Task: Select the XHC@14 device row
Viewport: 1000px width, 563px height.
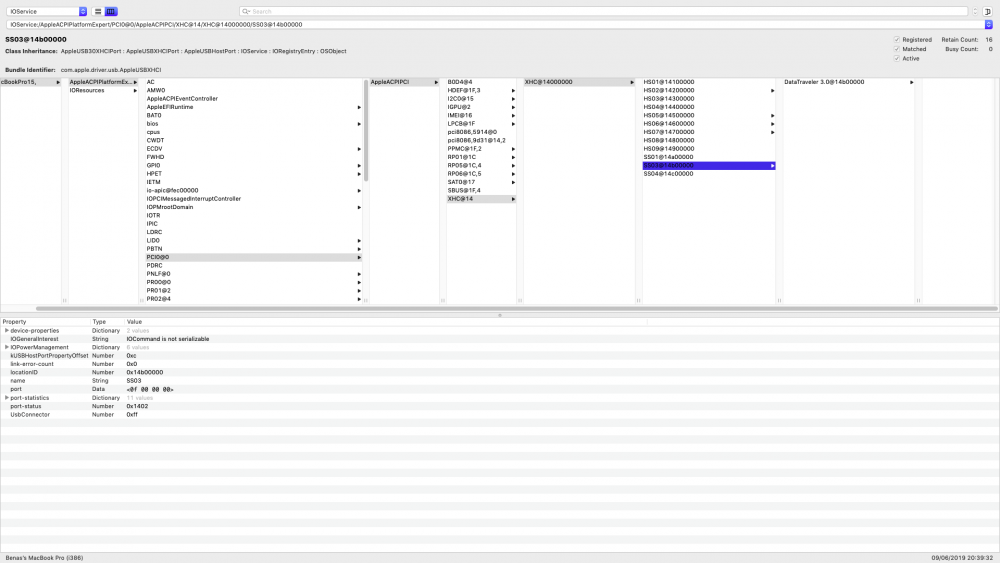Action: click(x=481, y=199)
